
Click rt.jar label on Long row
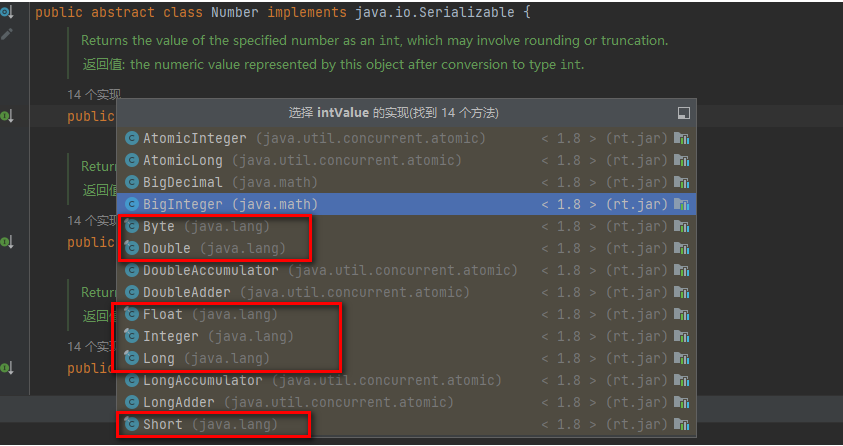pyautogui.click(x=637, y=358)
